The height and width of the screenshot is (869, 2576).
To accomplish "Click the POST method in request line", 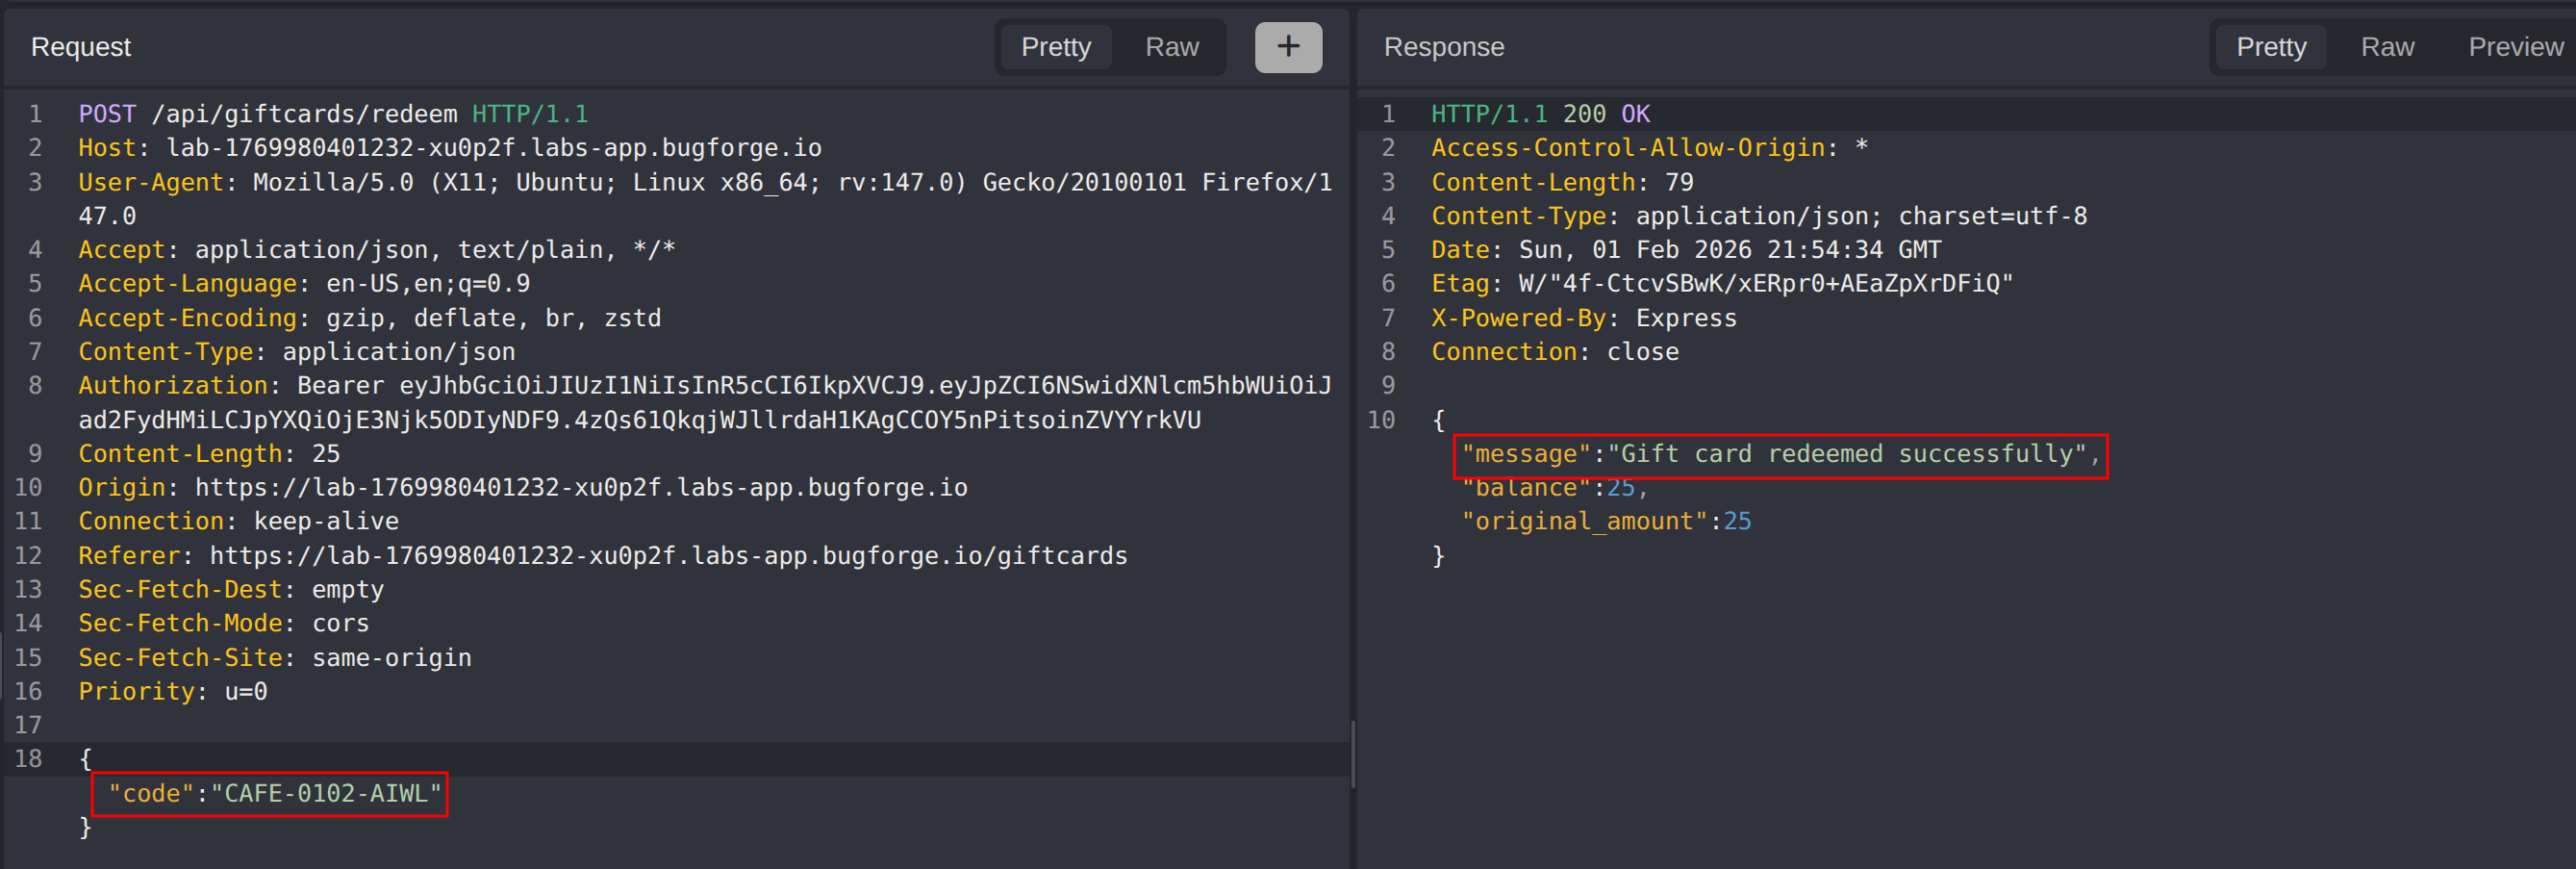I will [x=107, y=114].
